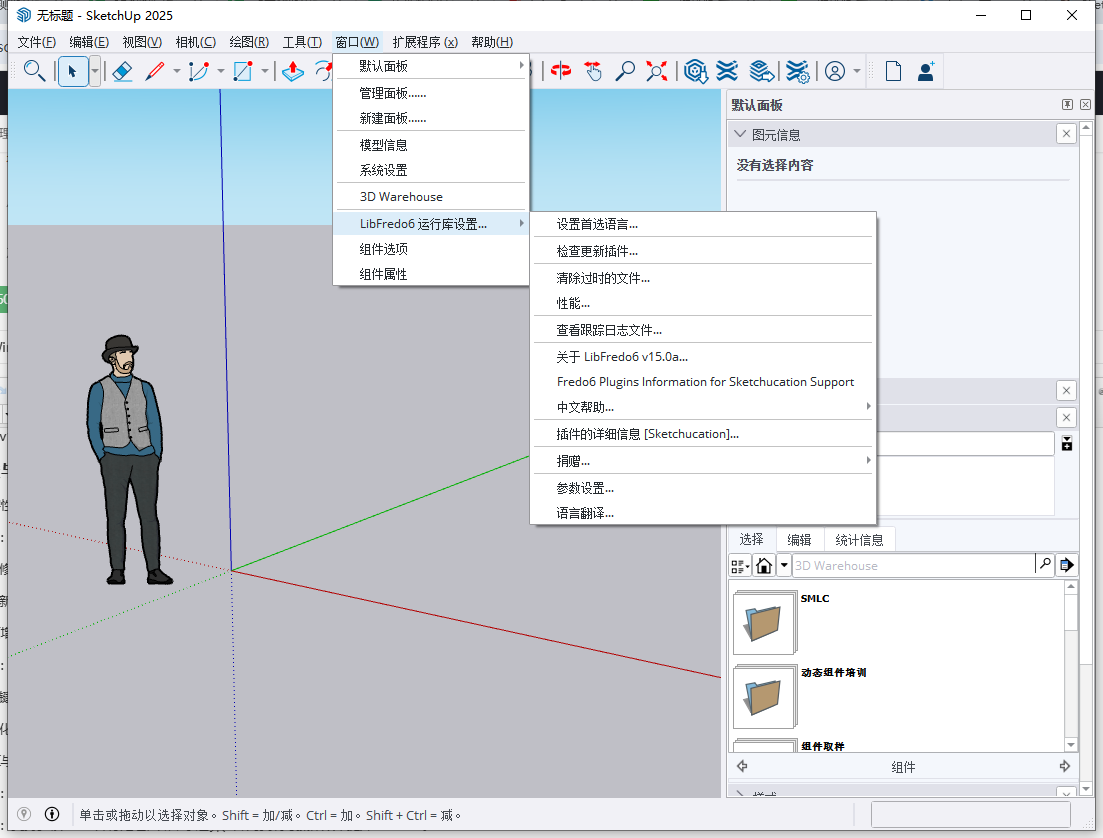This screenshot has width=1103, height=838.
Task: Choose 参数设置 from the LibFredo6 submenu
Action: (x=703, y=488)
